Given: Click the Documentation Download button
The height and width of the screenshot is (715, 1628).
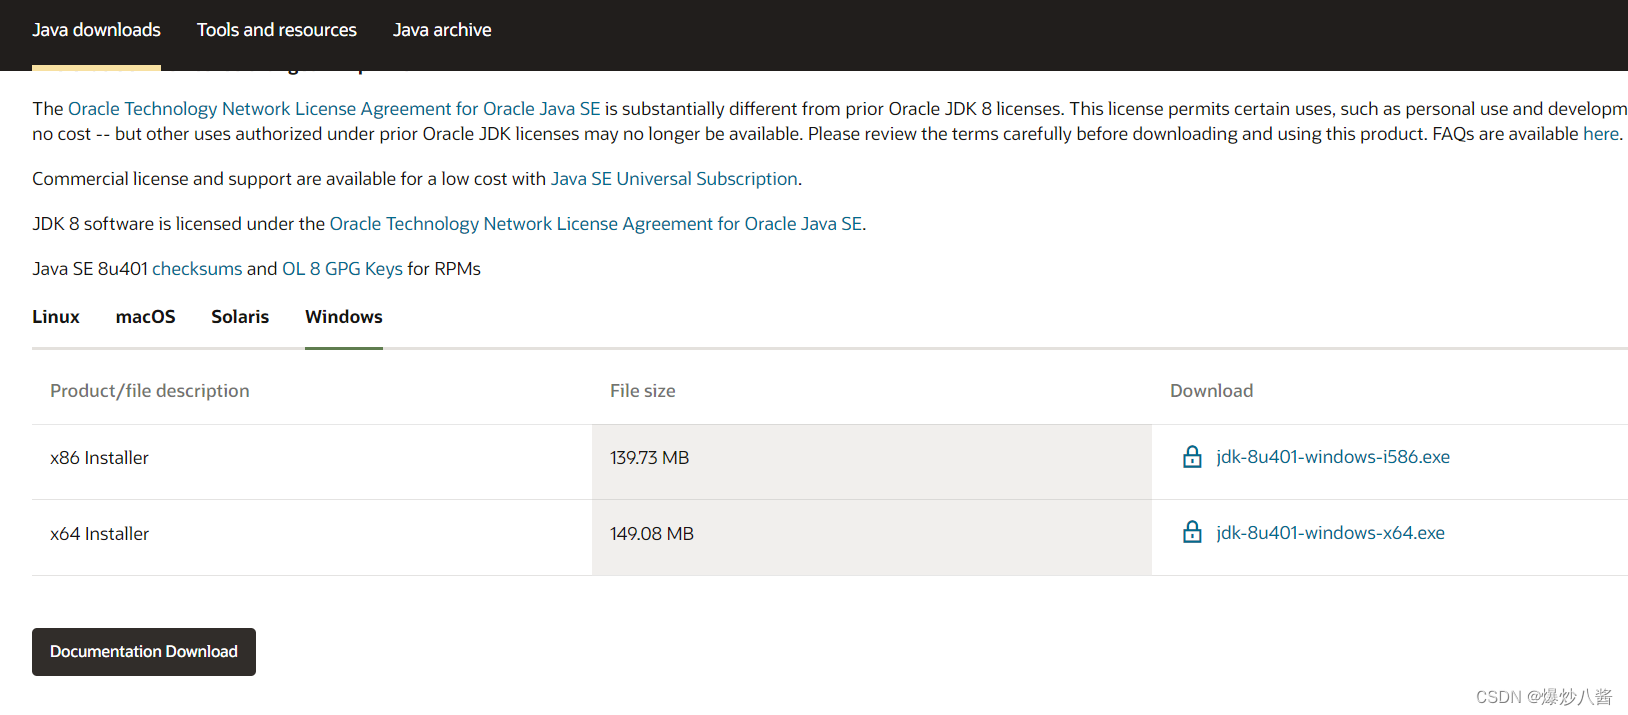Looking at the screenshot, I should (144, 652).
